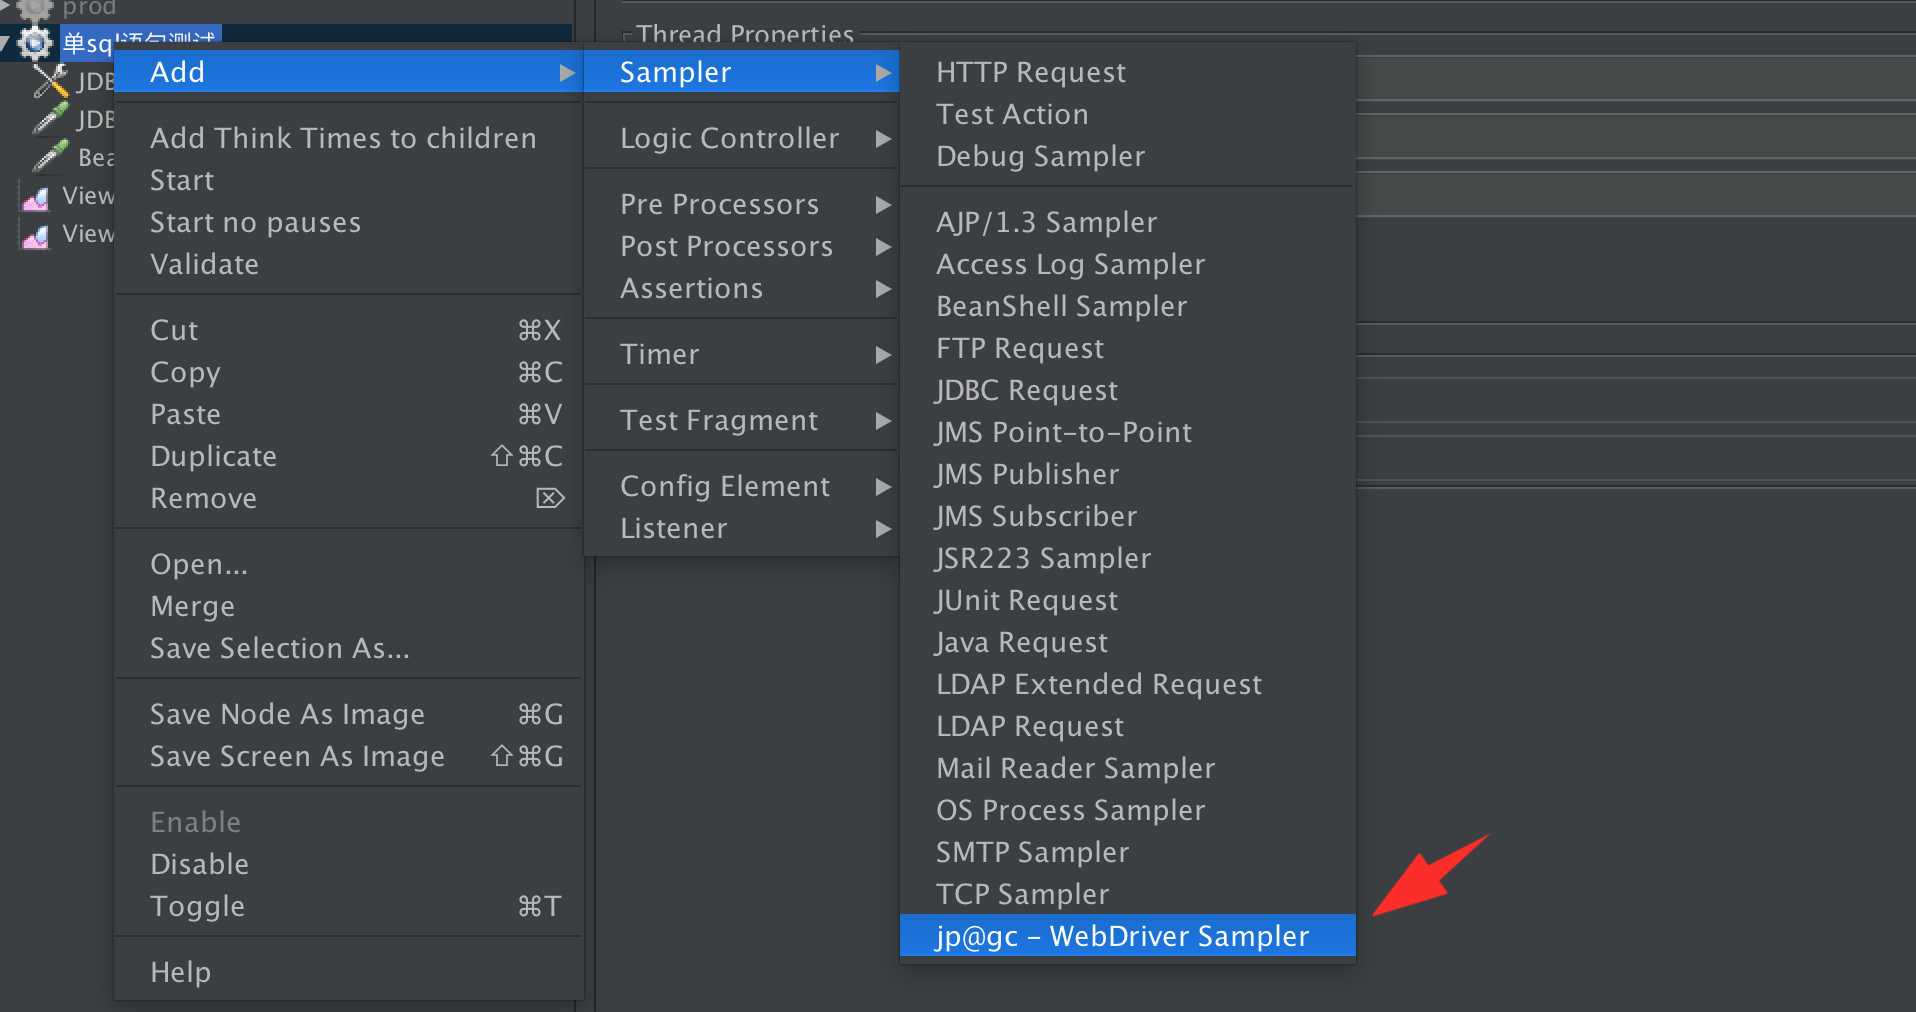The image size is (1916, 1012).
Task: Click the wrench and screwdriver JDBC config icon
Action: 50,81
